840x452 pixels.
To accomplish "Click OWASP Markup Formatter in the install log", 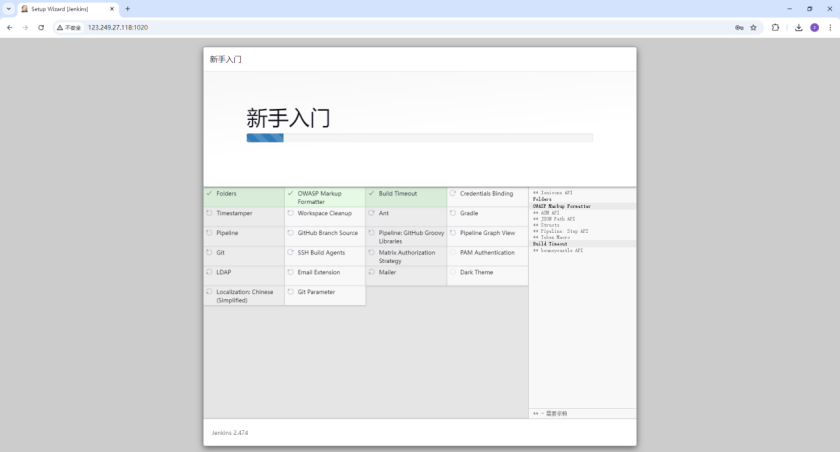I will 562,206.
